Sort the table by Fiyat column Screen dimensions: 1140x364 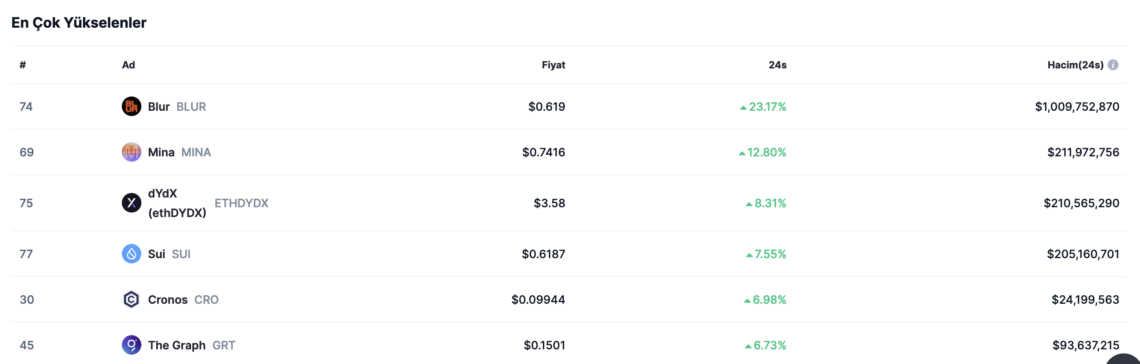tap(553, 65)
